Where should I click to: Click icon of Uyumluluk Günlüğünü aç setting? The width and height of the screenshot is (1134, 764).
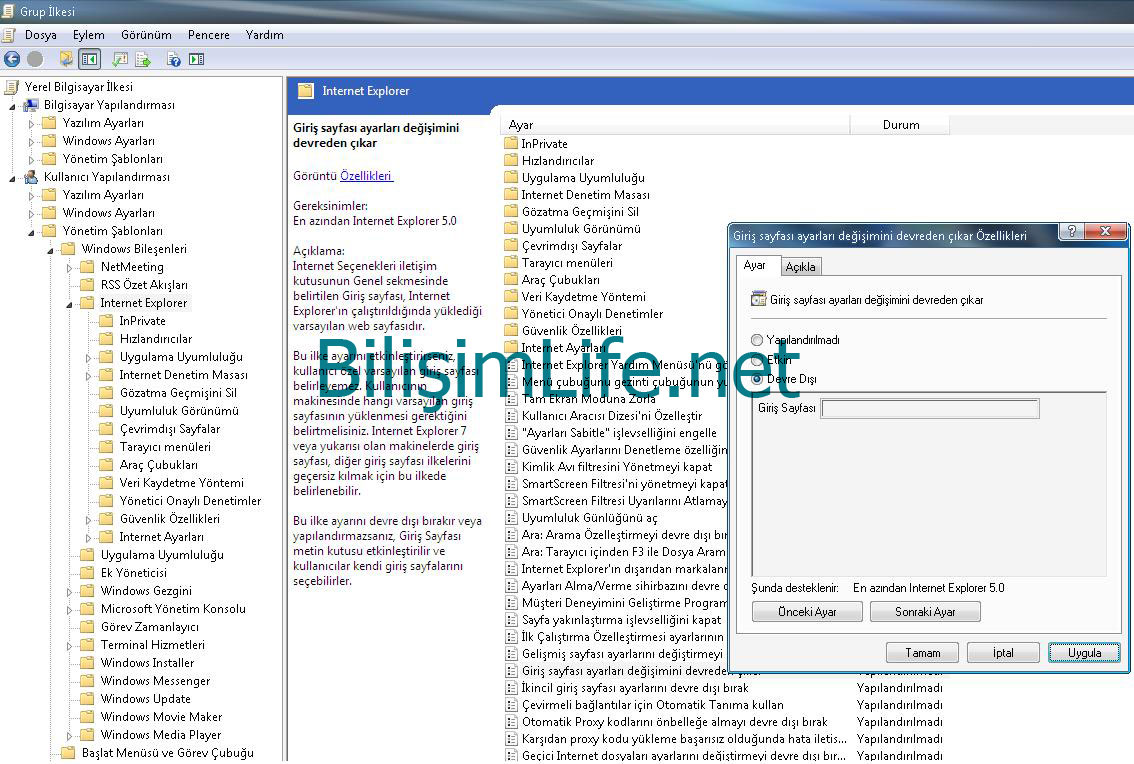(511, 518)
